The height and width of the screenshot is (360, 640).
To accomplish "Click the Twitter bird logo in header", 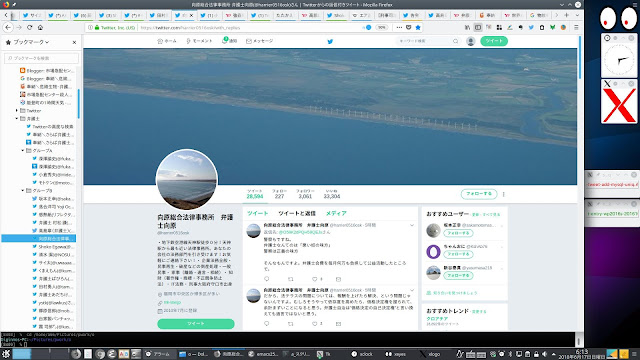I will [x=330, y=41].
